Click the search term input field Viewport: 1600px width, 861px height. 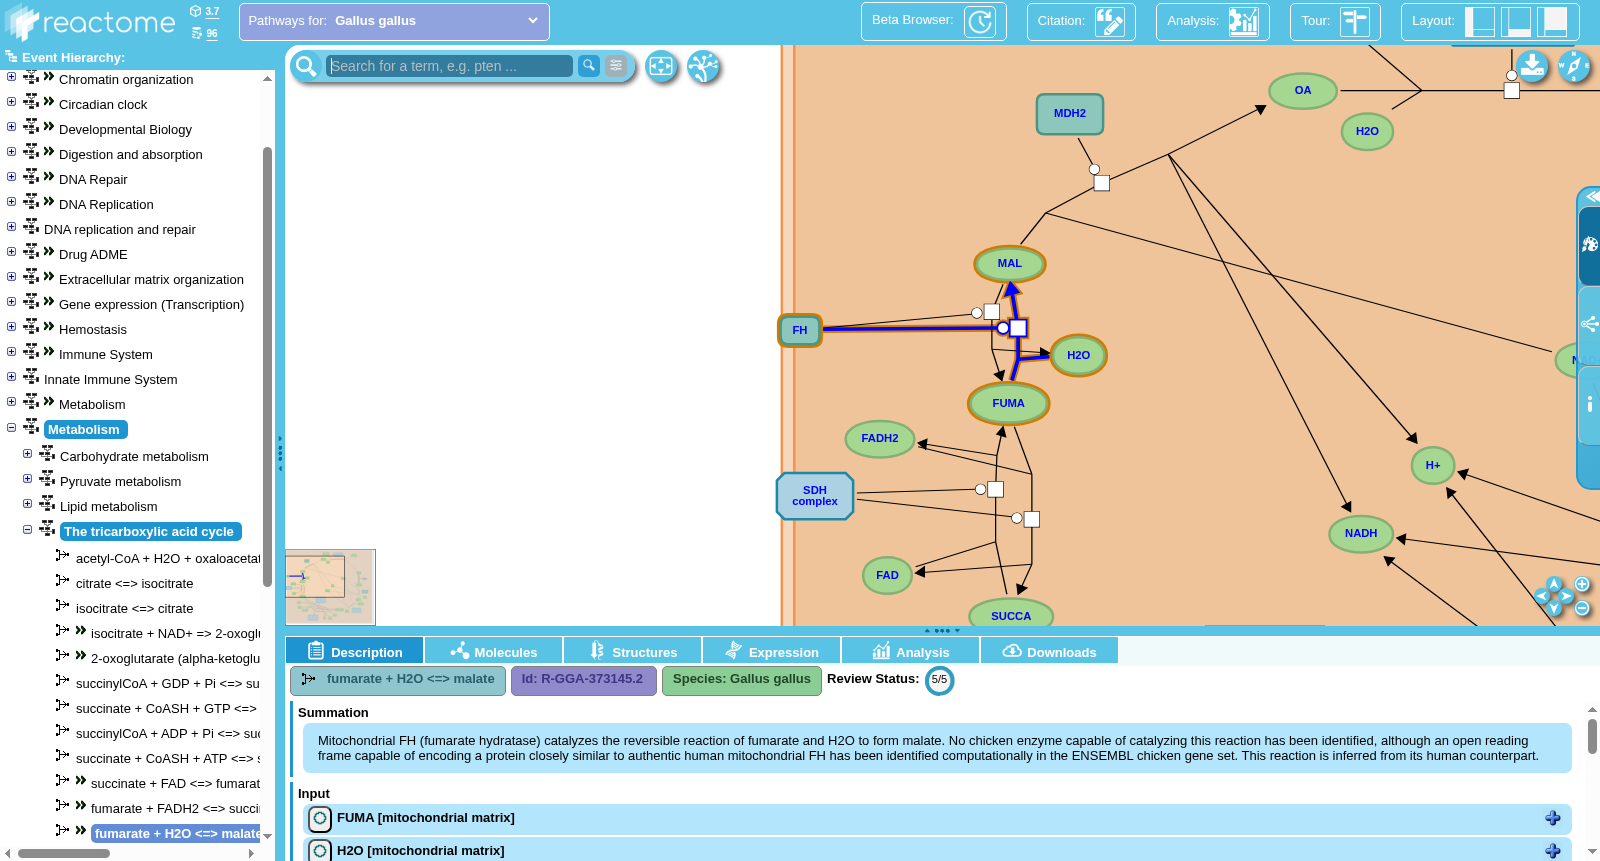click(x=450, y=66)
